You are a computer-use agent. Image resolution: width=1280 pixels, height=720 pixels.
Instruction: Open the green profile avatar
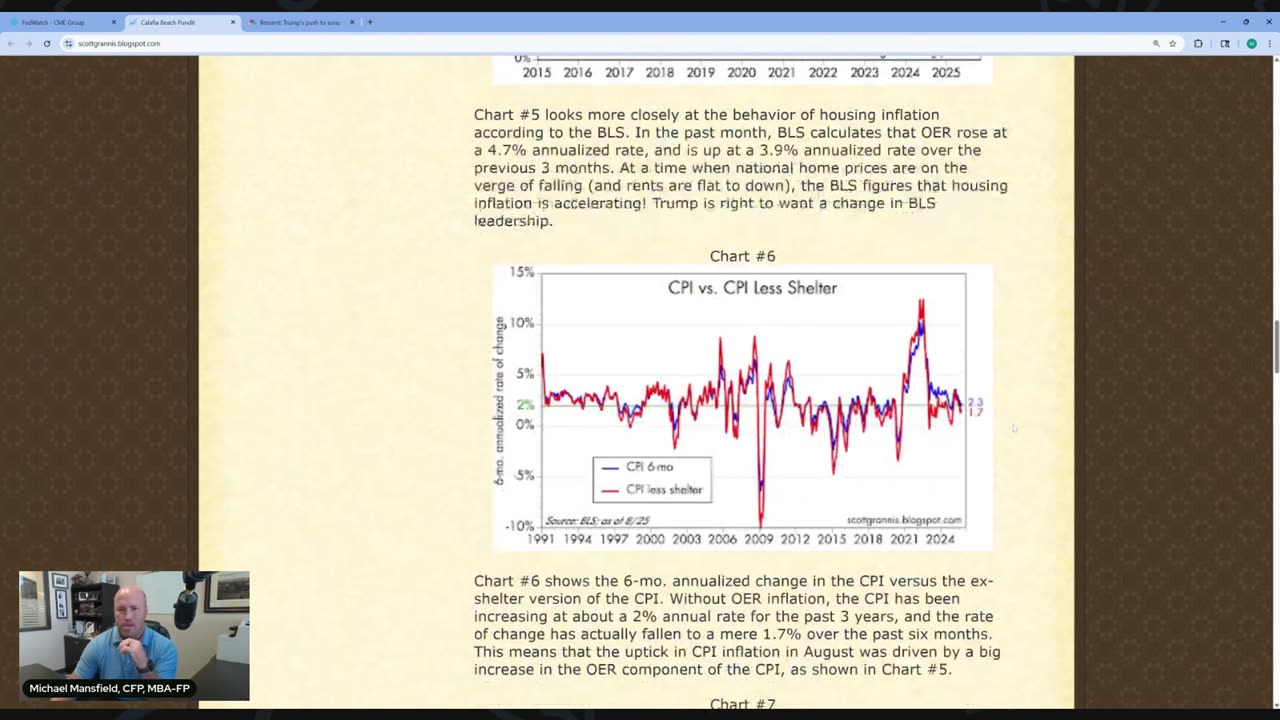(1251, 44)
